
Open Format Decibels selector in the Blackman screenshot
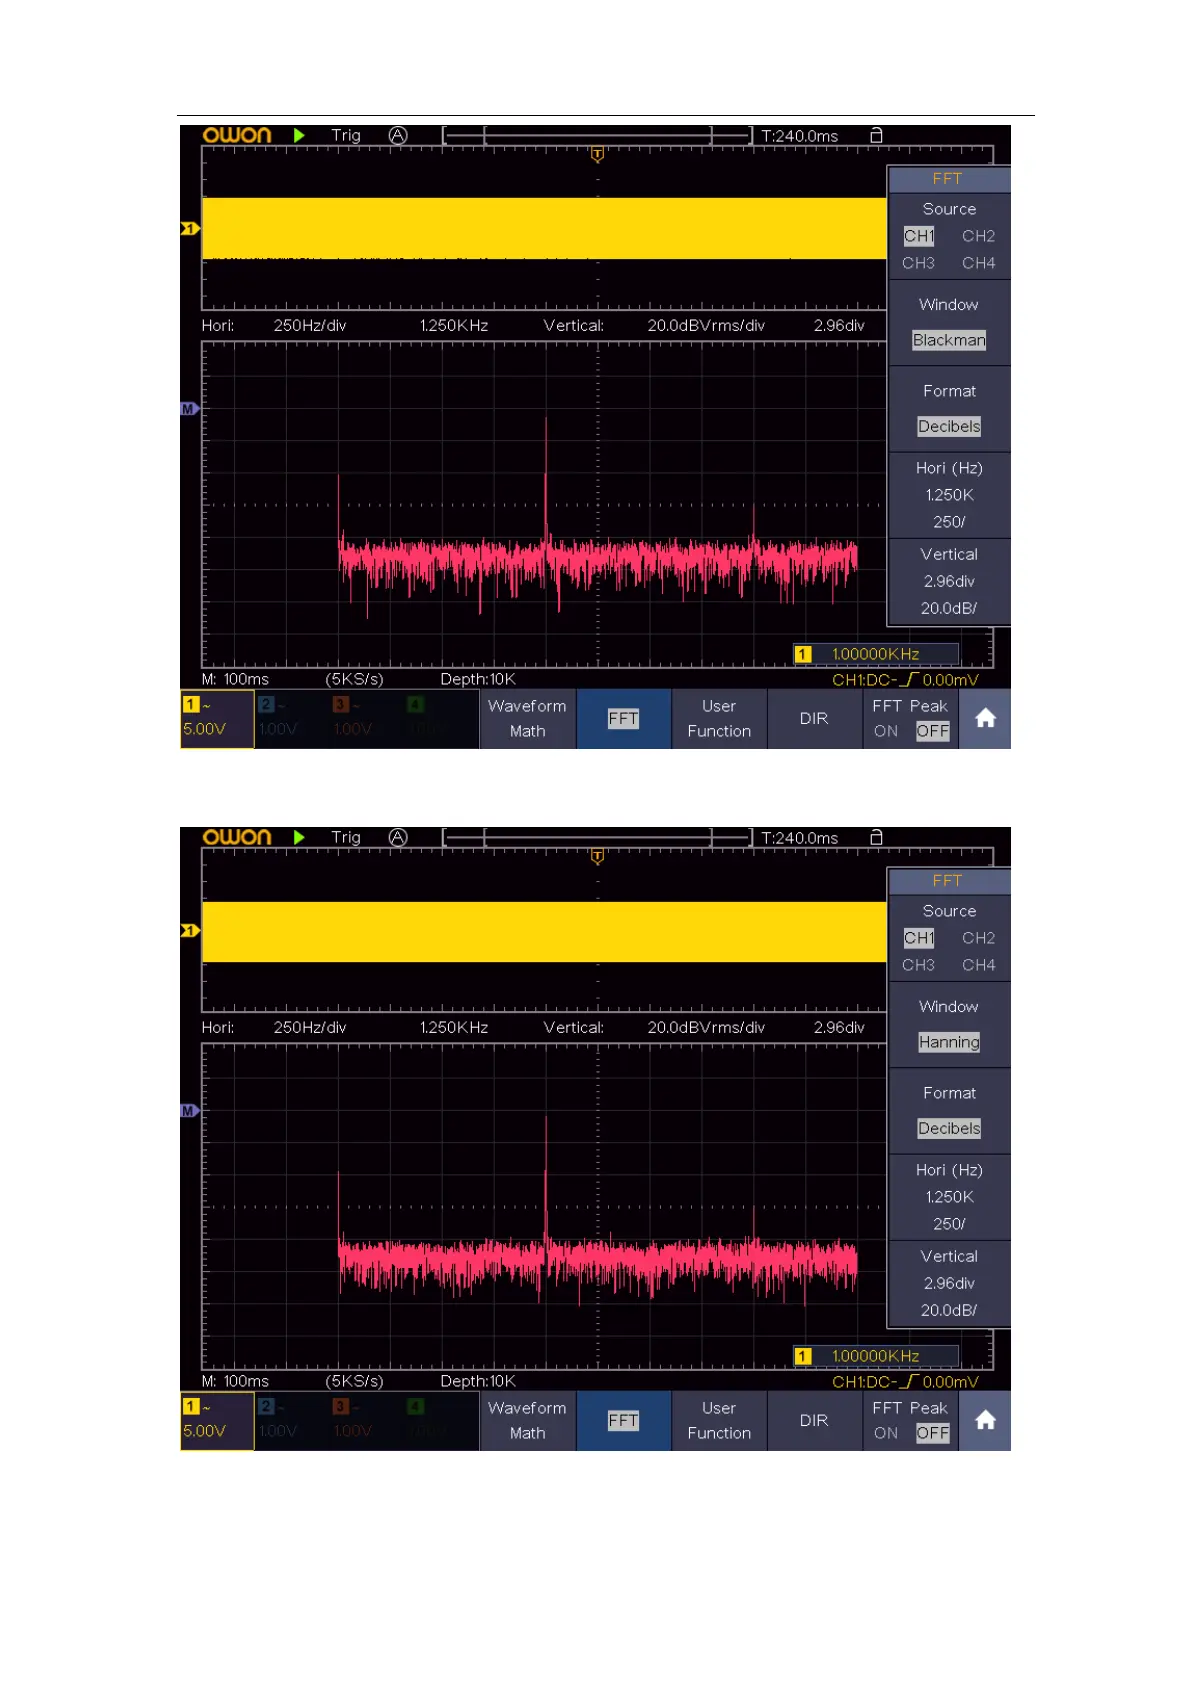(x=949, y=409)
